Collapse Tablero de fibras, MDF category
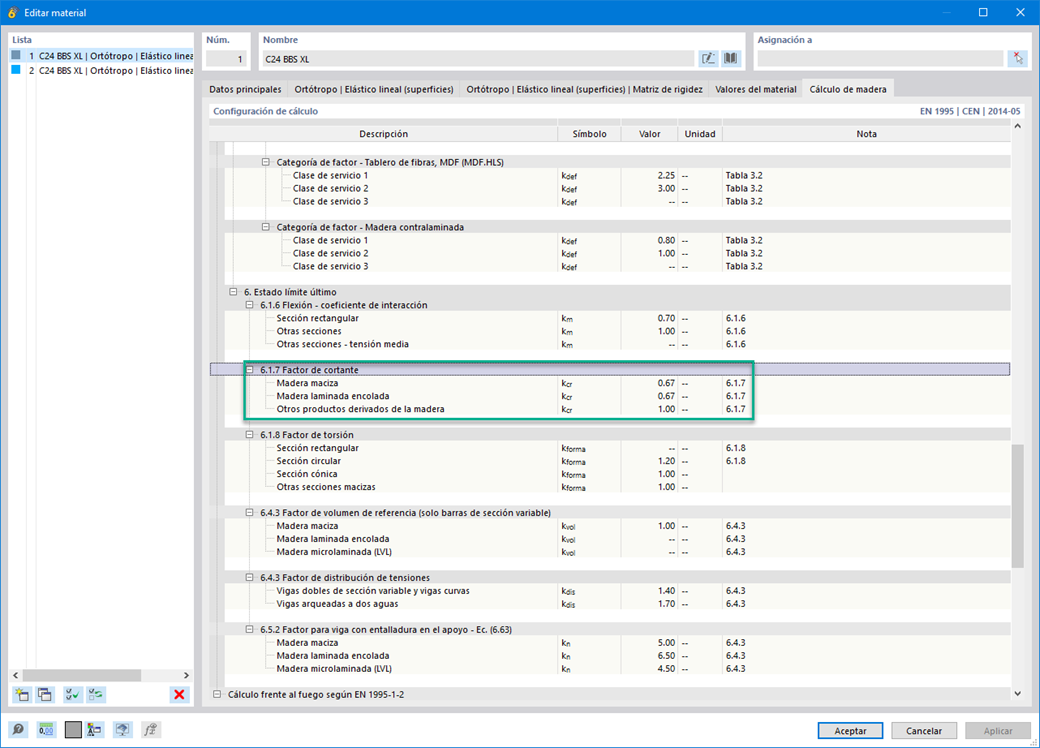Viewport: 1040px width, 748px height. [x=265, y=162]
